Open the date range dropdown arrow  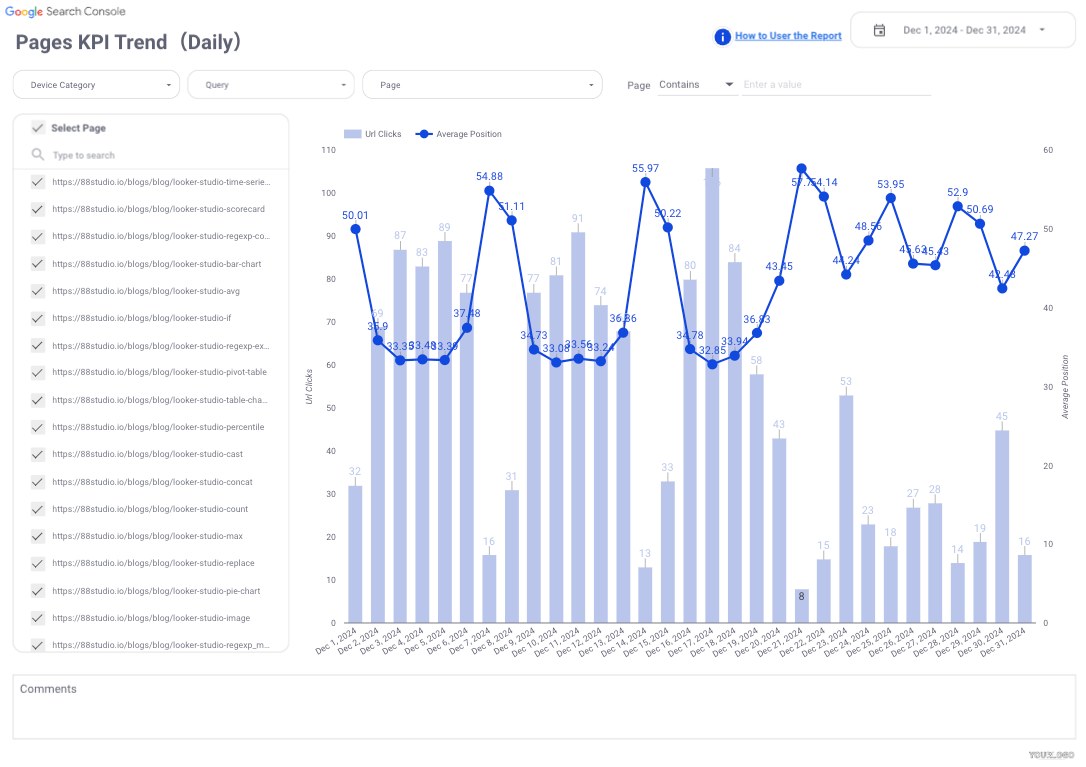1042,30
